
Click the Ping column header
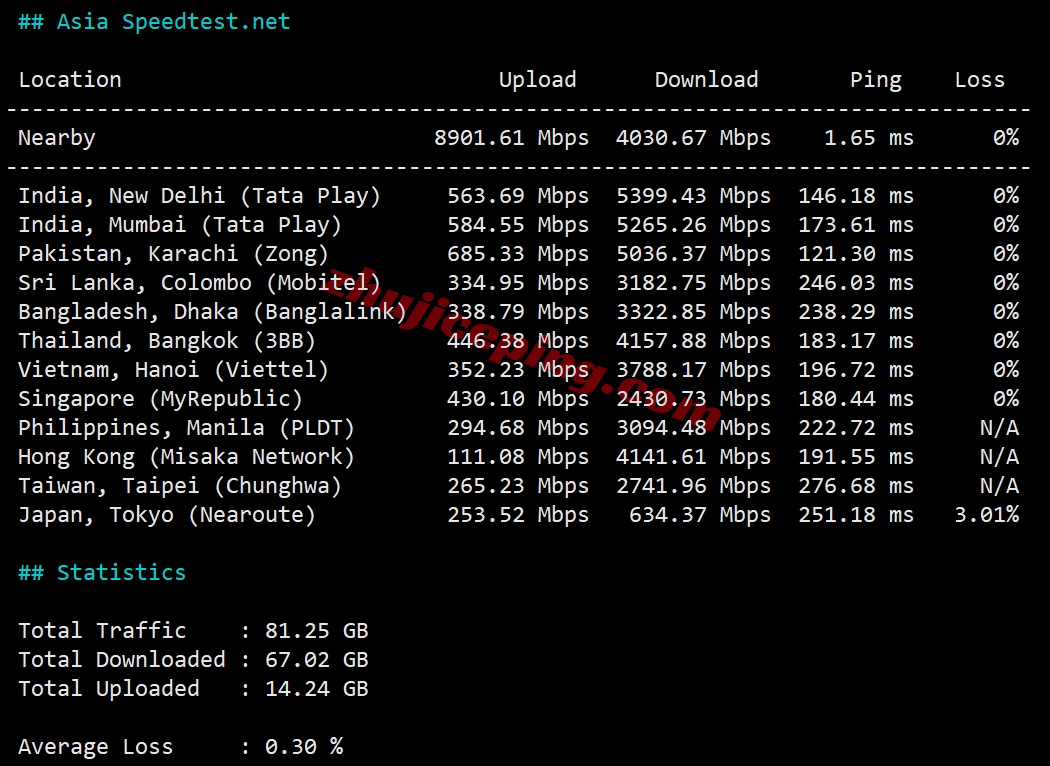(x=875, y=80)
